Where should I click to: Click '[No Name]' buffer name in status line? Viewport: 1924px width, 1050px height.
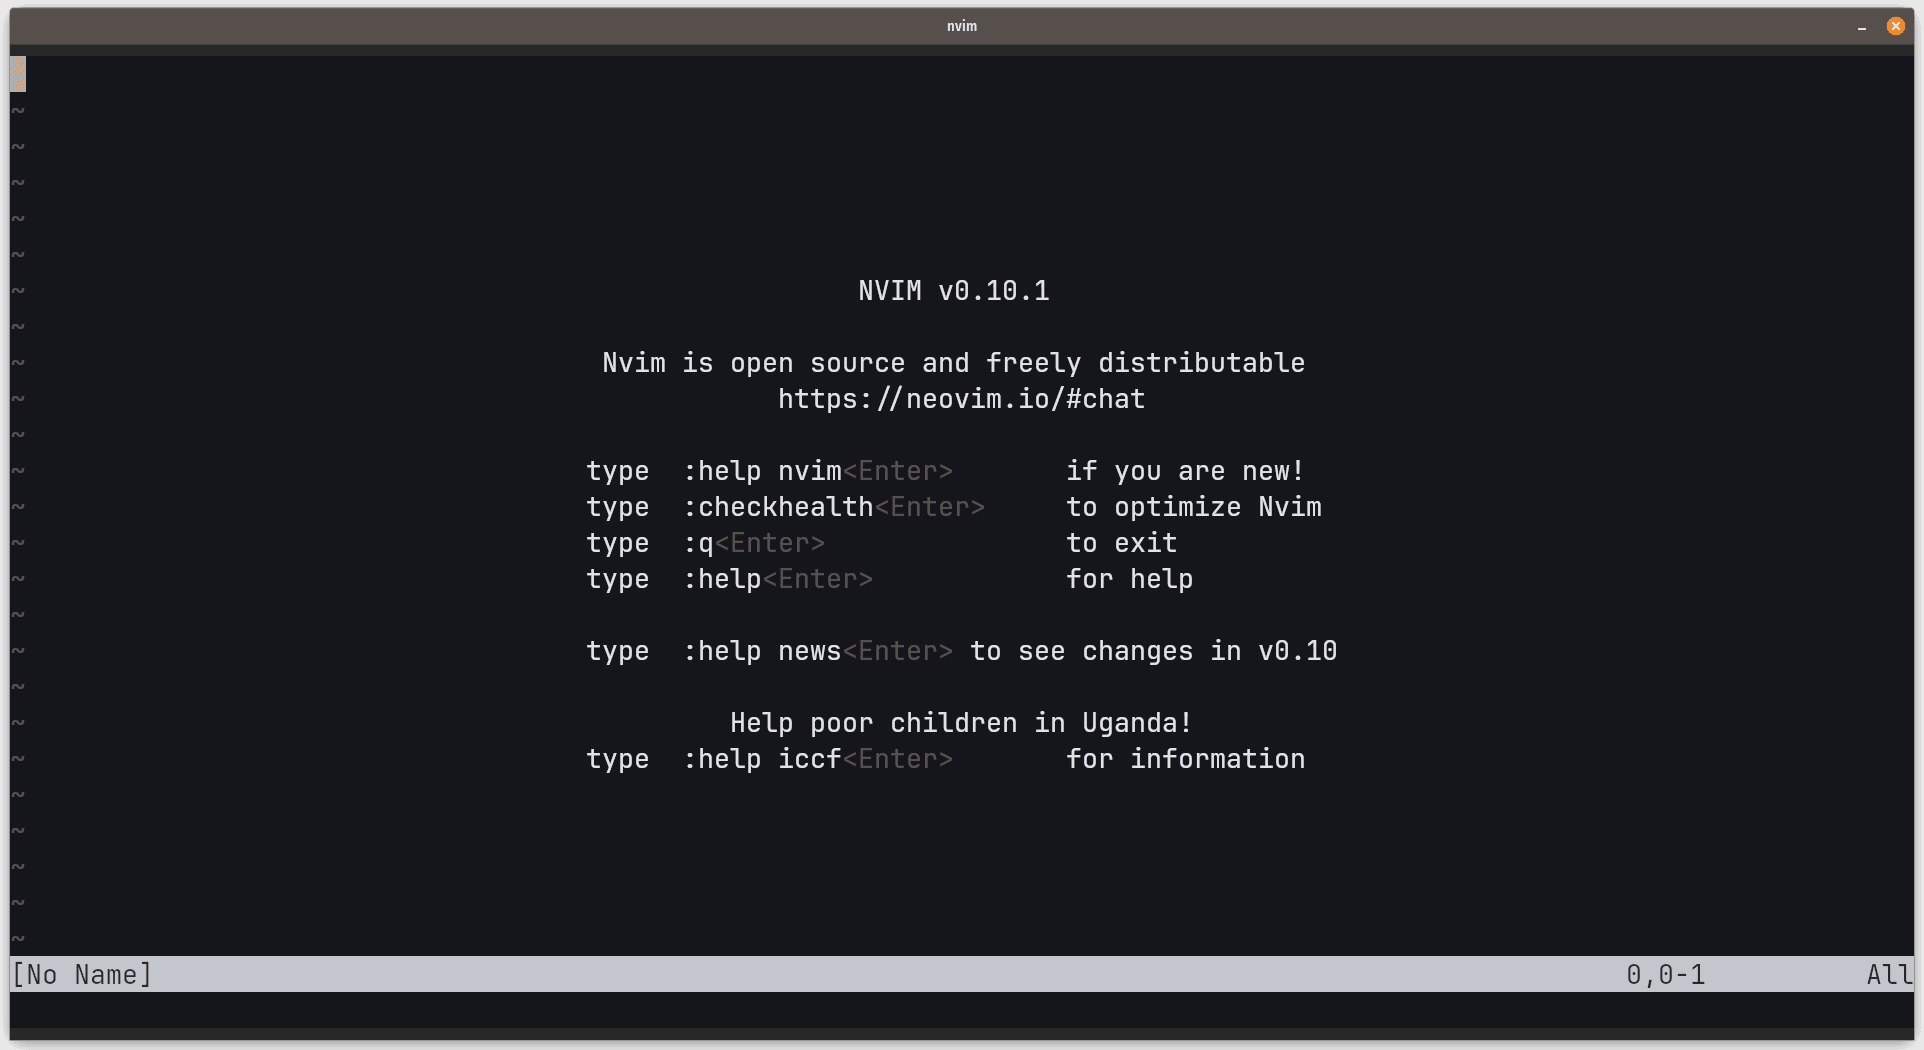click(82, 975)
